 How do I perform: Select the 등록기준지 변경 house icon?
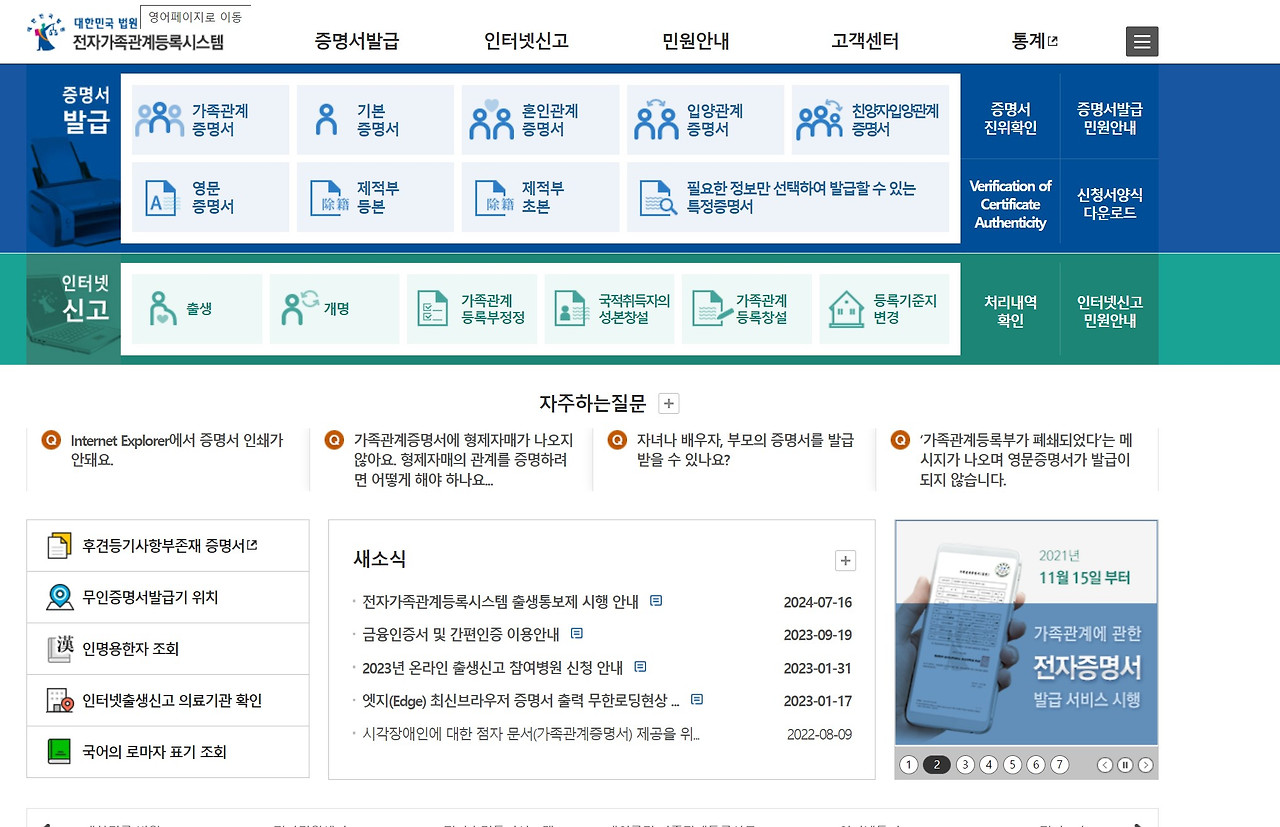pos(845,308)
